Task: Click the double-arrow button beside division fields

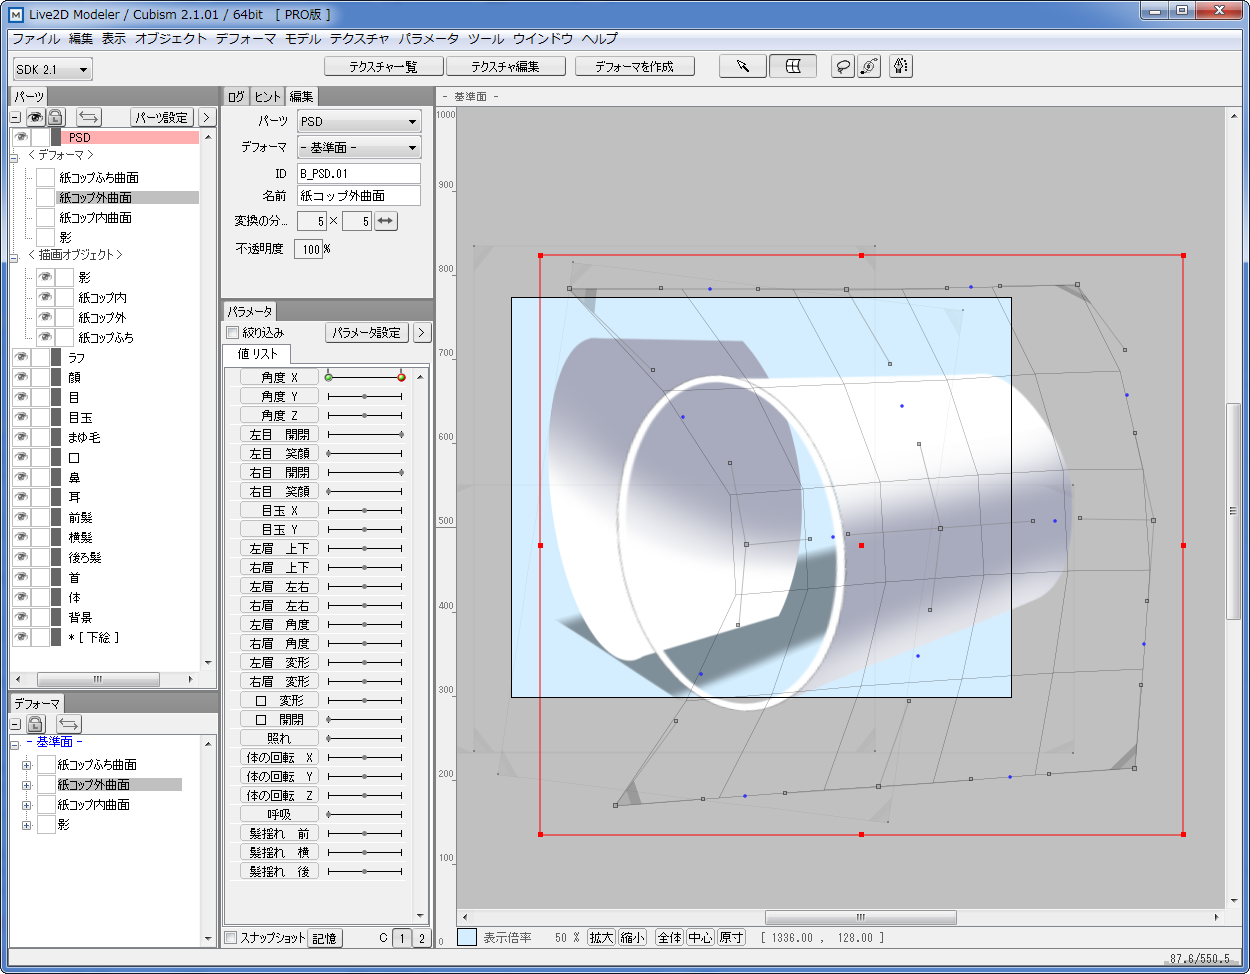Action: point(386,221)
